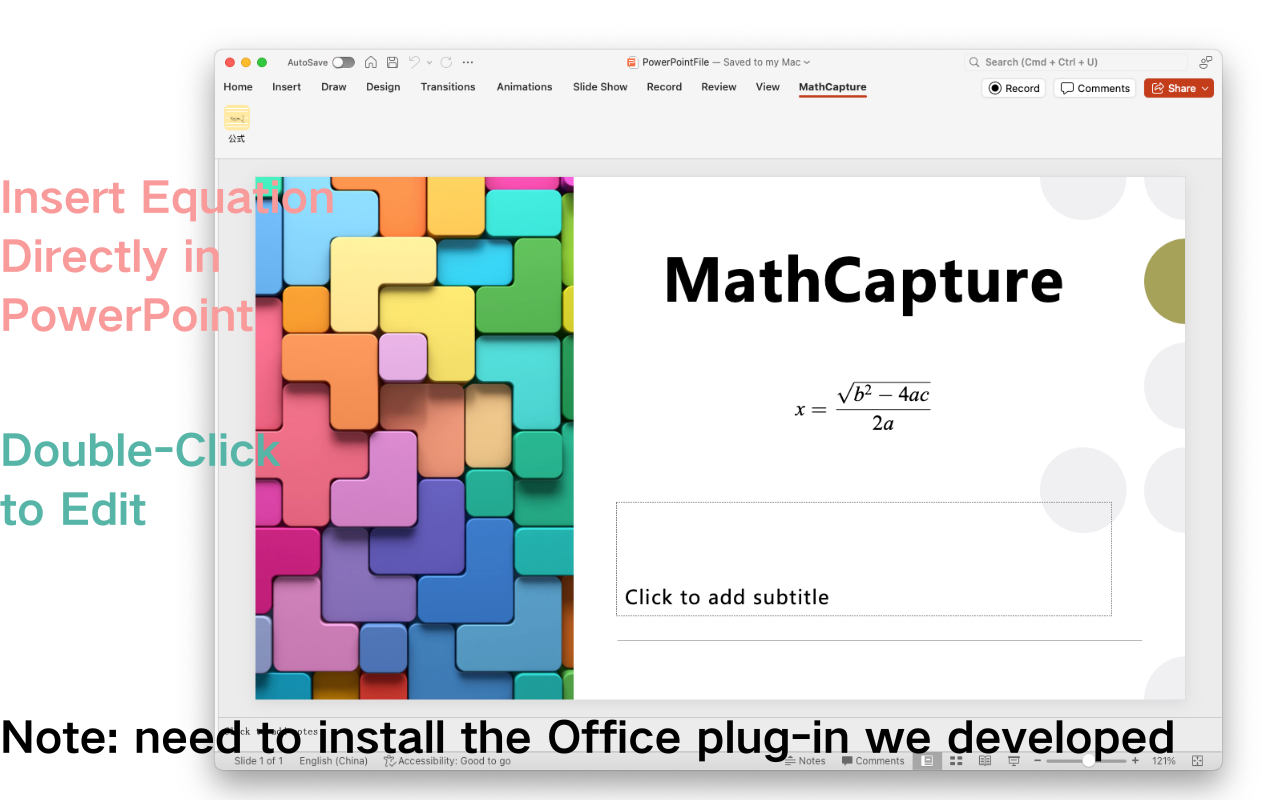Open the undo history dropdown arrow
This screenshot has height=800, width=1280.
coord(427,62)
